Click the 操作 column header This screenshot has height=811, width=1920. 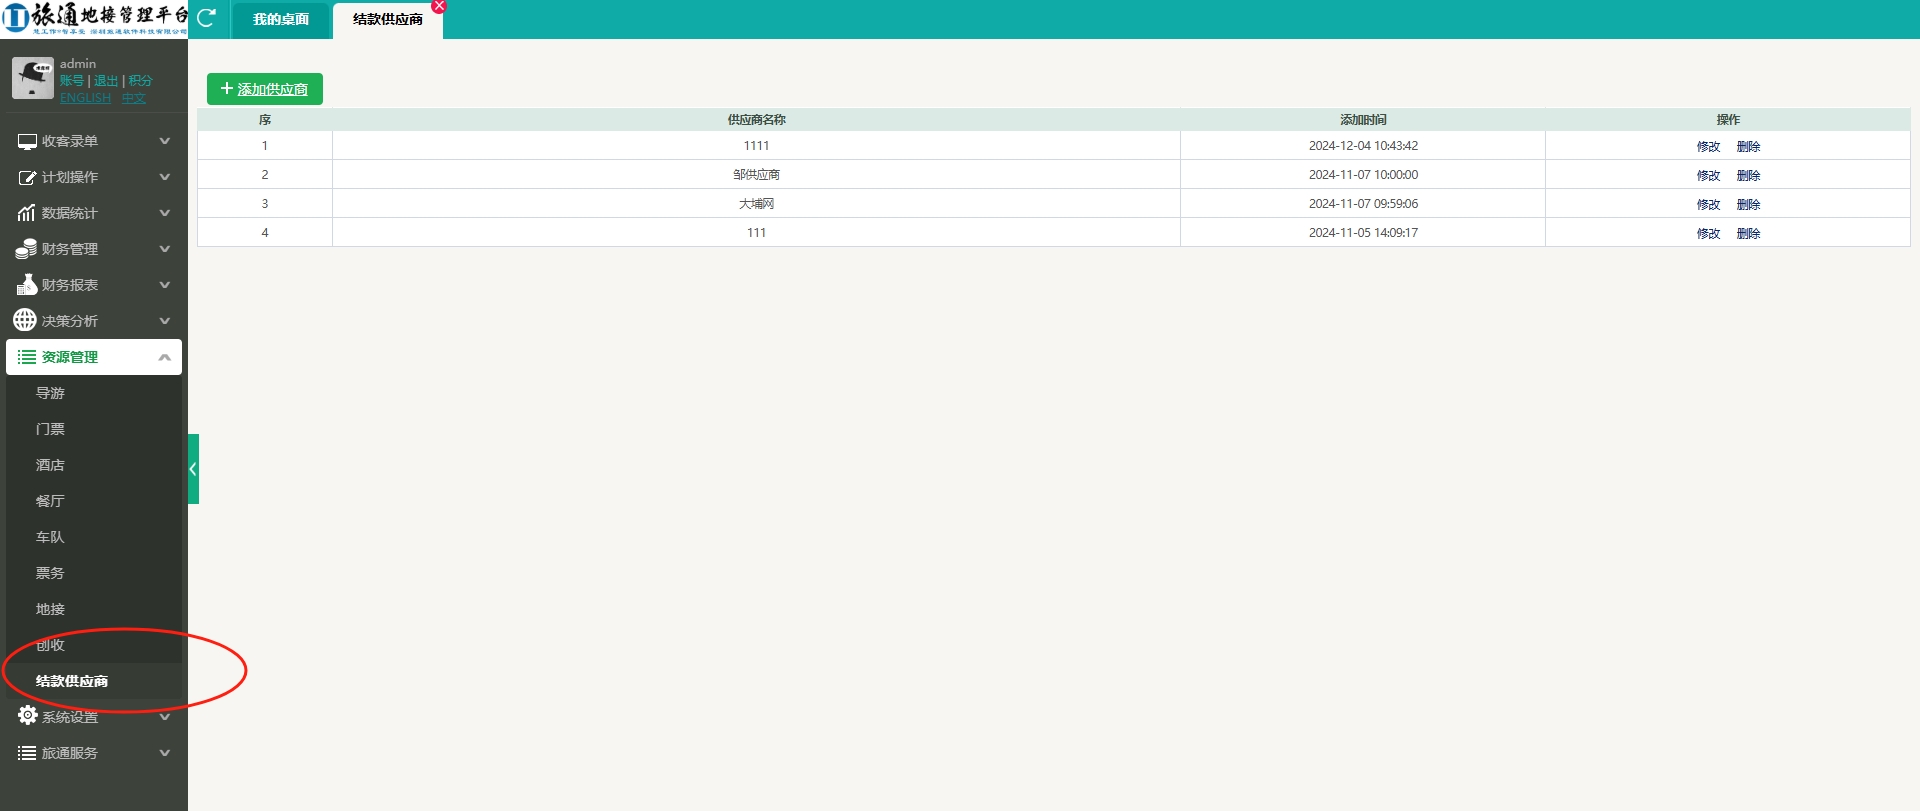tap(1728, 120)
